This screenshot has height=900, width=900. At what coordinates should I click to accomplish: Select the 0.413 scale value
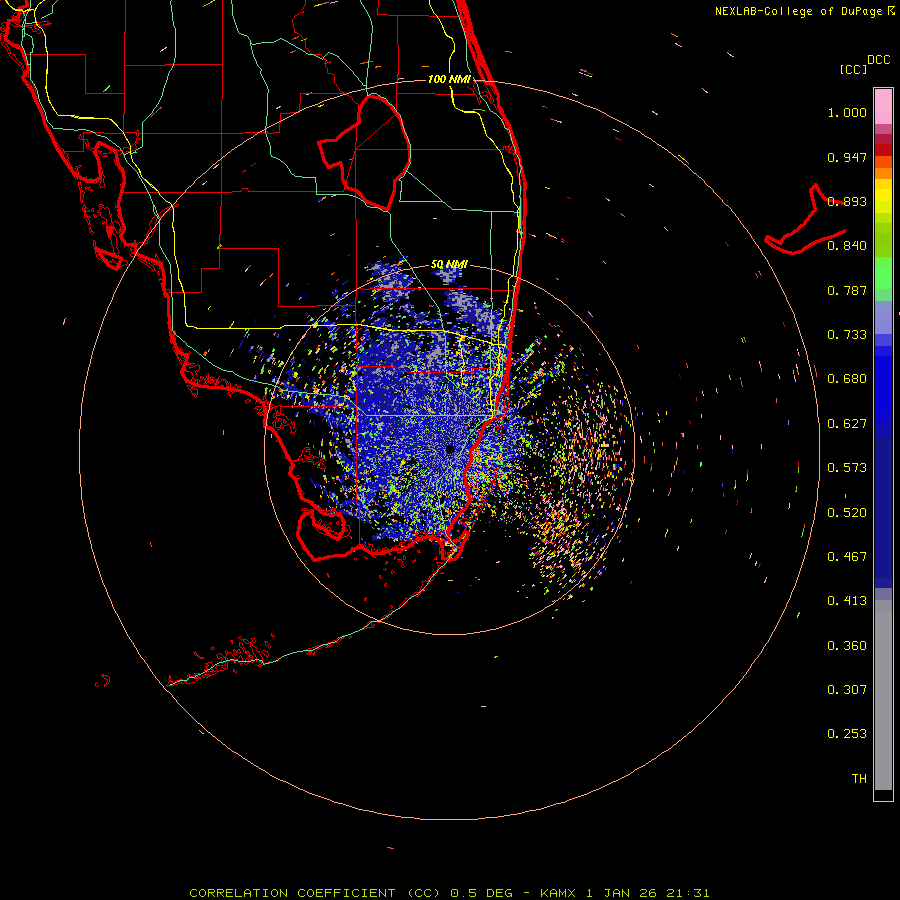click(847, 601)
